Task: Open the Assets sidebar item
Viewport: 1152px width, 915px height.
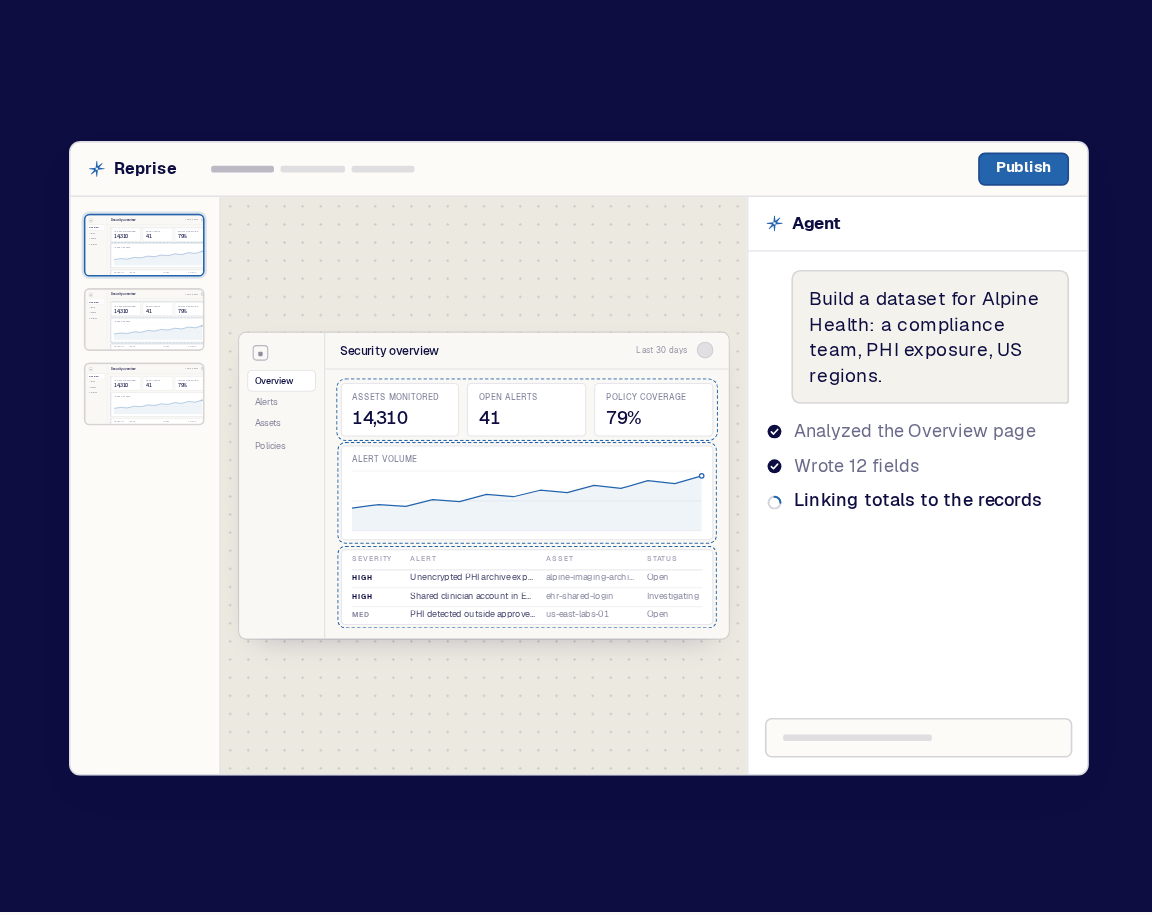Action: [x=267, y=423]
